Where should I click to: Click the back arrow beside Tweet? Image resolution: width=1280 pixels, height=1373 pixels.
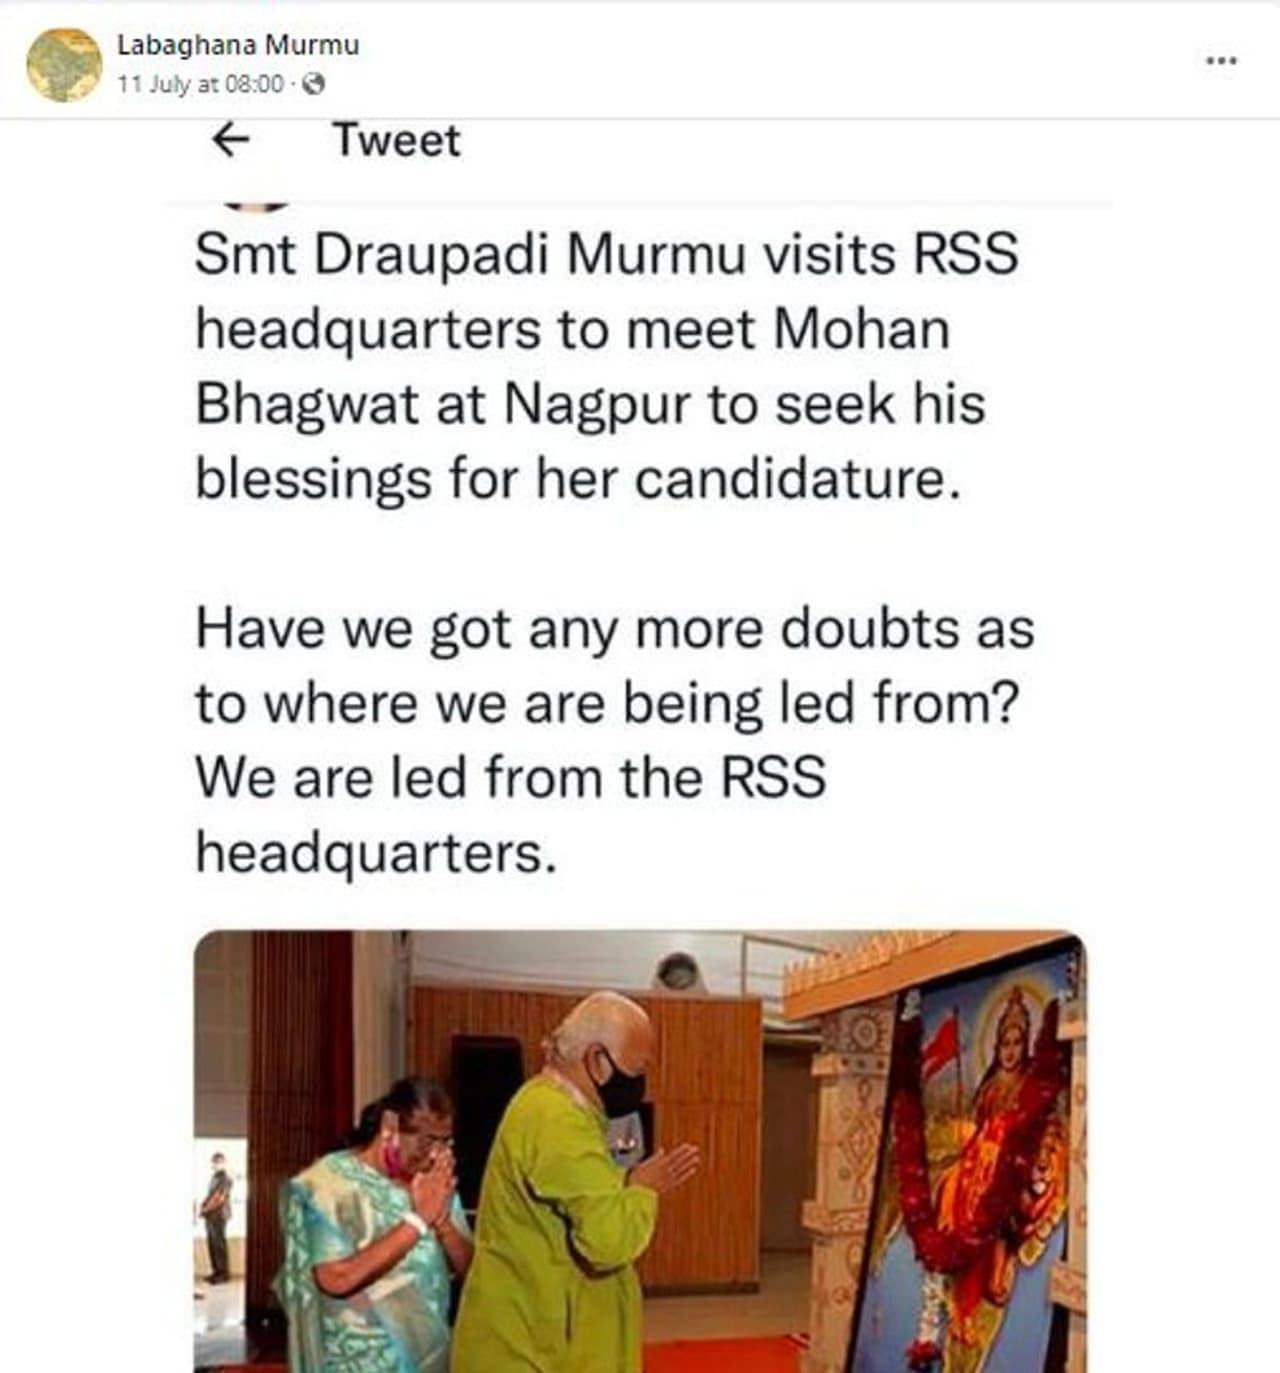pyautogui.click(x=231, y=140)
